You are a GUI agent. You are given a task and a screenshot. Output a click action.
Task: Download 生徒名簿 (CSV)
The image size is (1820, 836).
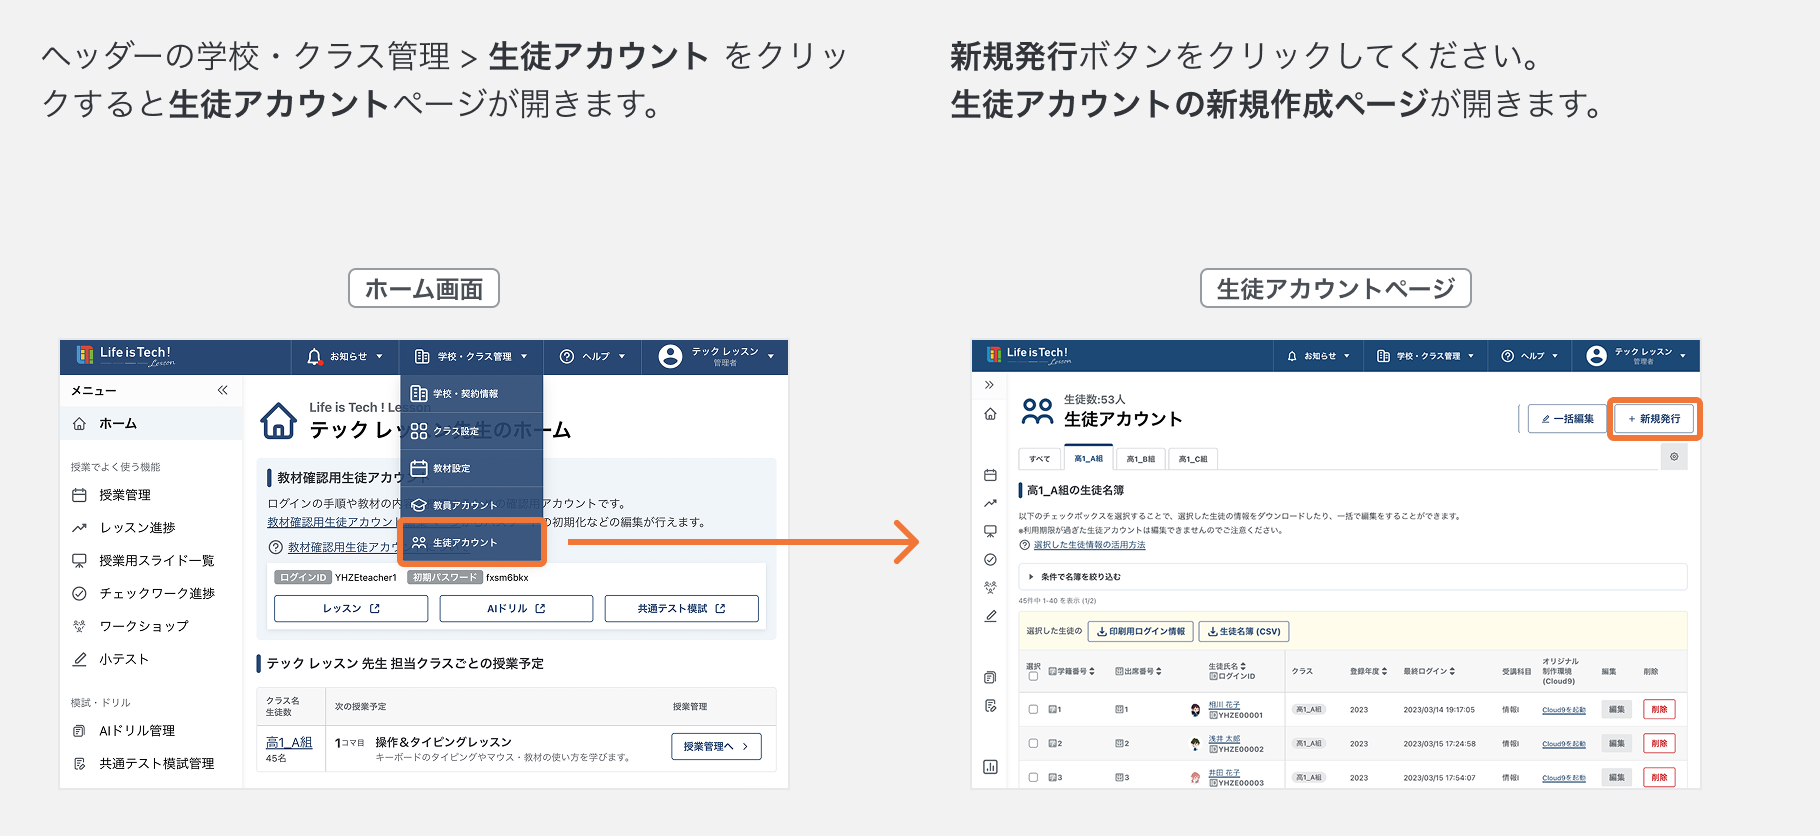click(1243, 631)
